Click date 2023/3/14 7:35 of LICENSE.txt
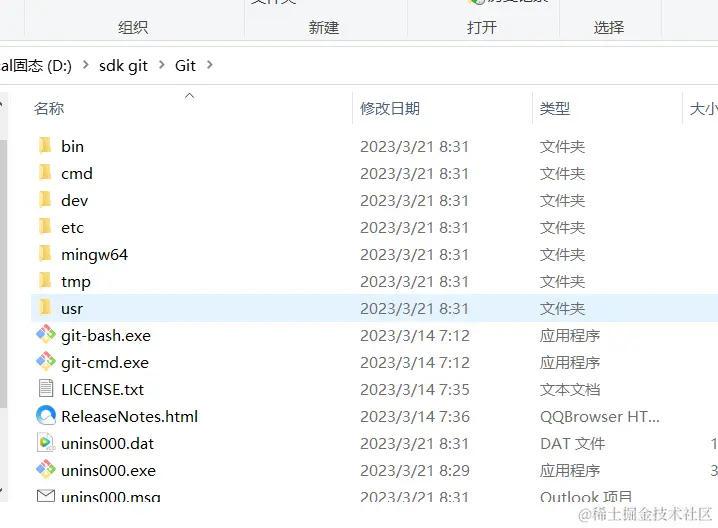The image size is (718, 528). (x=414, y=390)
